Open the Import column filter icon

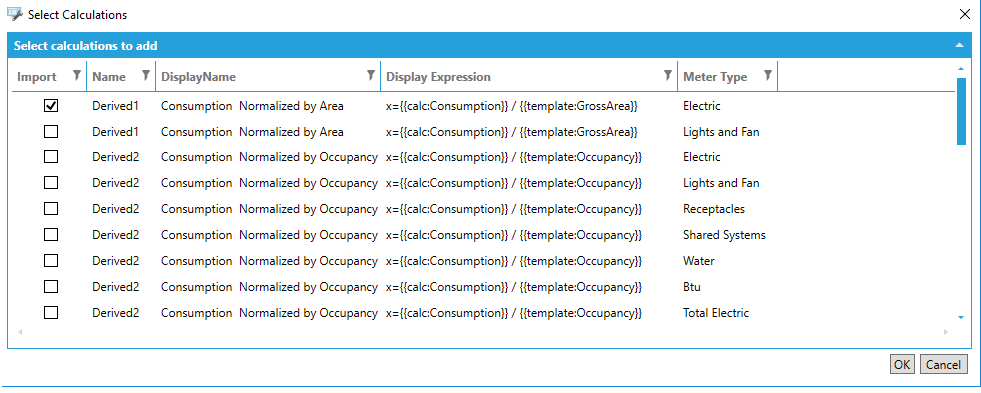click(77, 76)
